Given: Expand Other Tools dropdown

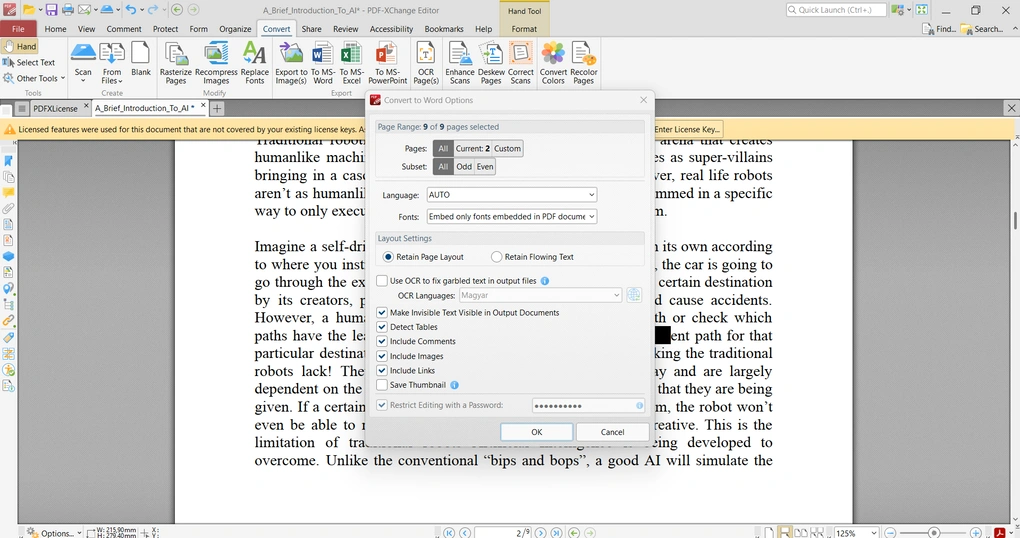Looking at the screenshot, I should coord(34,78).
